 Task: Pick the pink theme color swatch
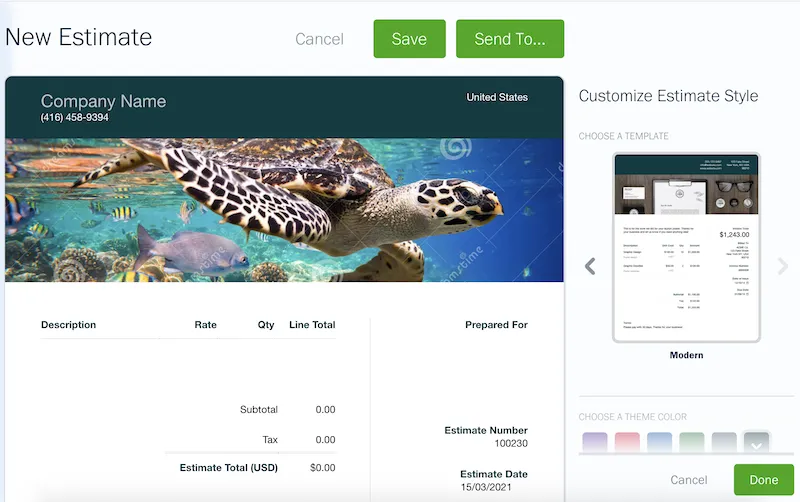(x=627, y=442)
